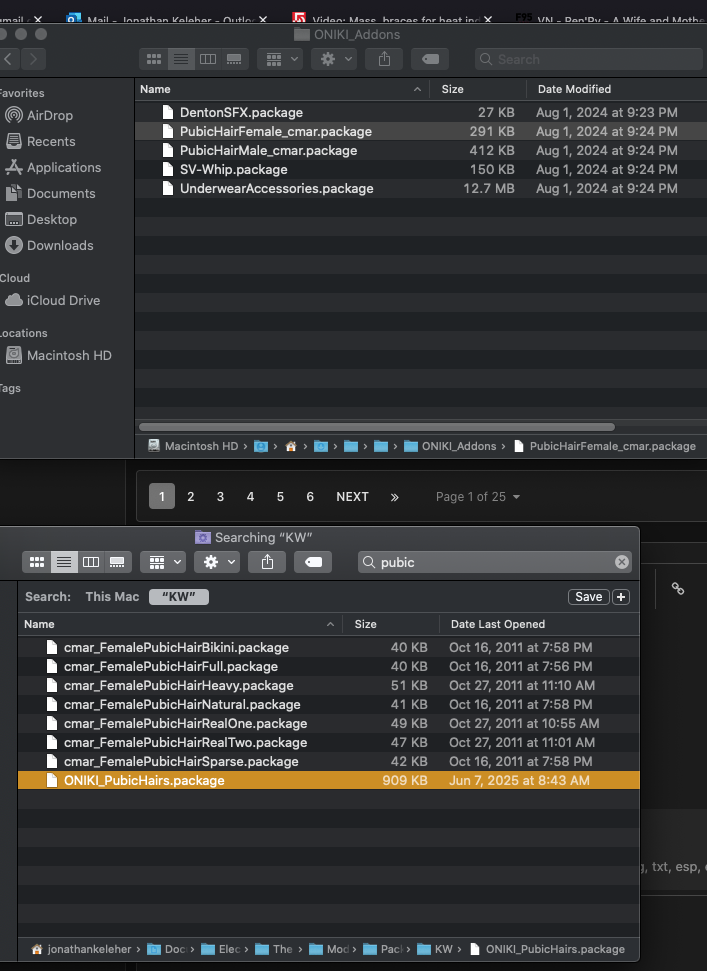Click link chain icon in browser page
The image size is (707, 971).
point(678,588)
